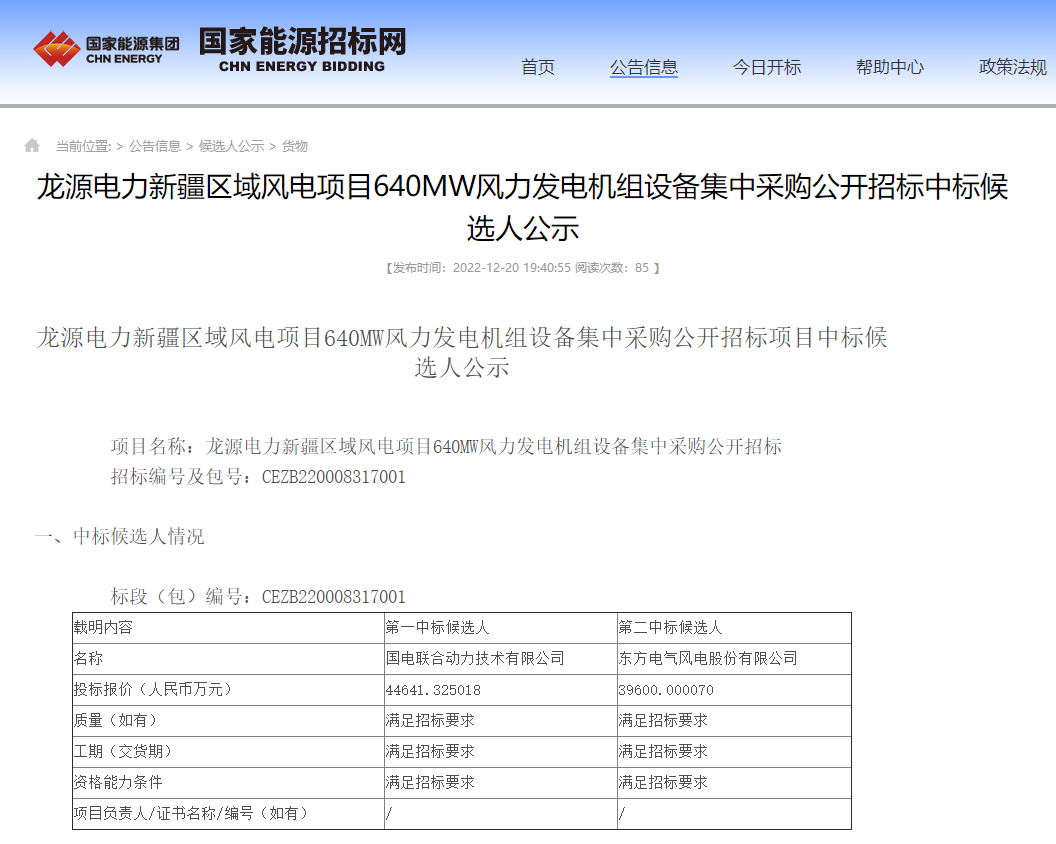The image size is (1056, 844).
Task: Click the 资格能力条件 row label
Action: point(228,783)
